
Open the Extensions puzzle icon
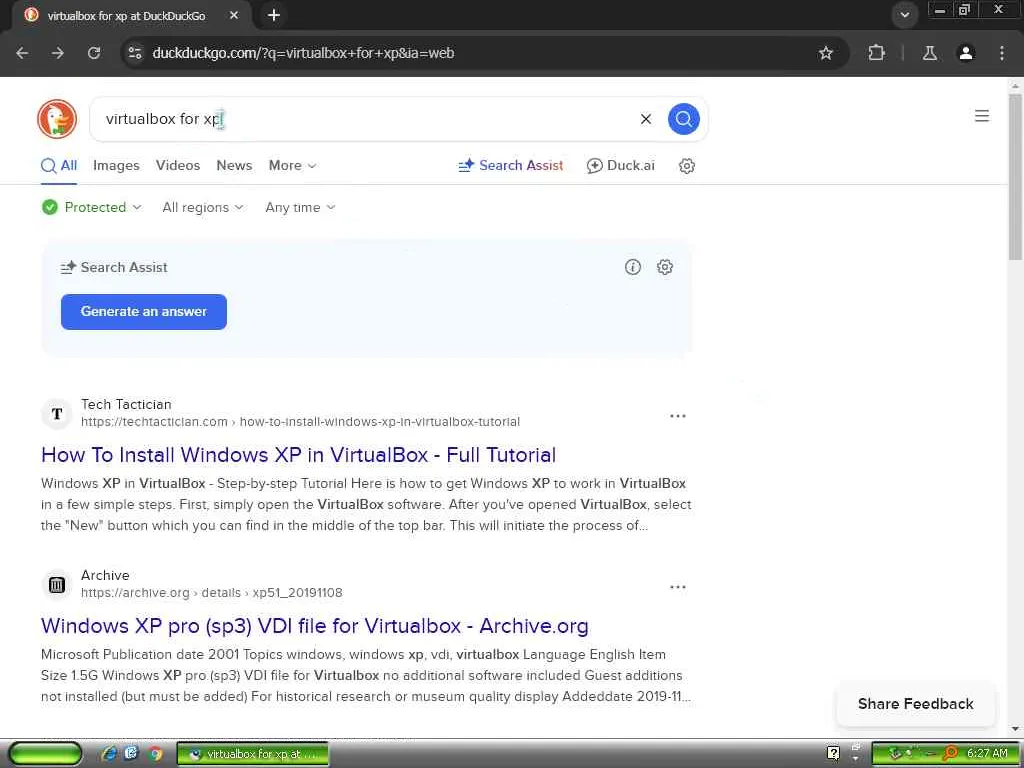tap(876, 53)
